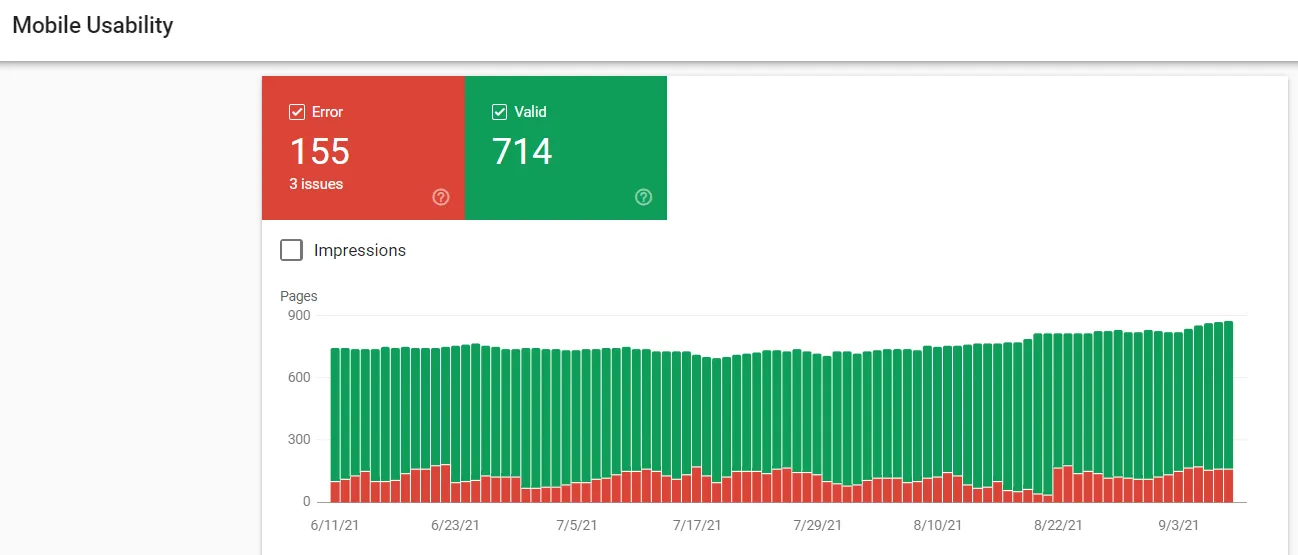The height and width of the screenshot is (555, 1298).
Task: Pick the 8/22/21 date on the chart axis
Action: pos(1059,525)
